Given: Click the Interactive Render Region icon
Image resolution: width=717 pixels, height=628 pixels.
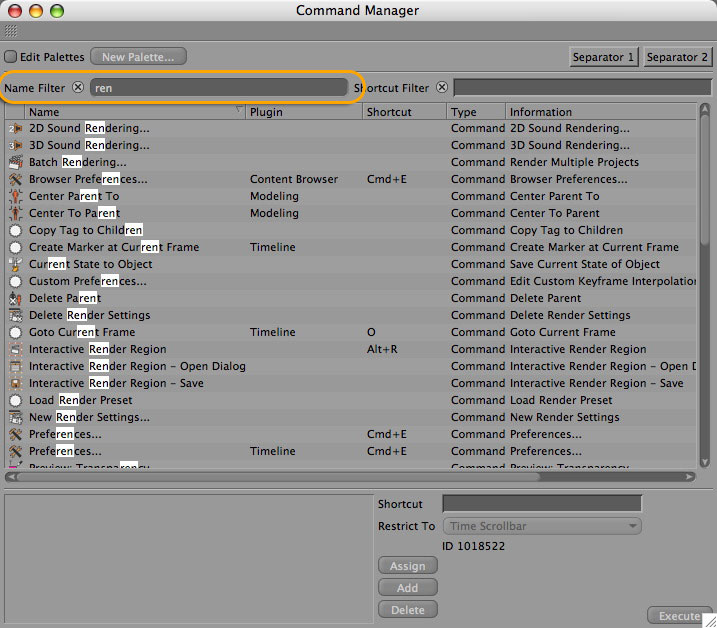Looking at the screenshot, I should pyautogui.click(x=15, y=349).
